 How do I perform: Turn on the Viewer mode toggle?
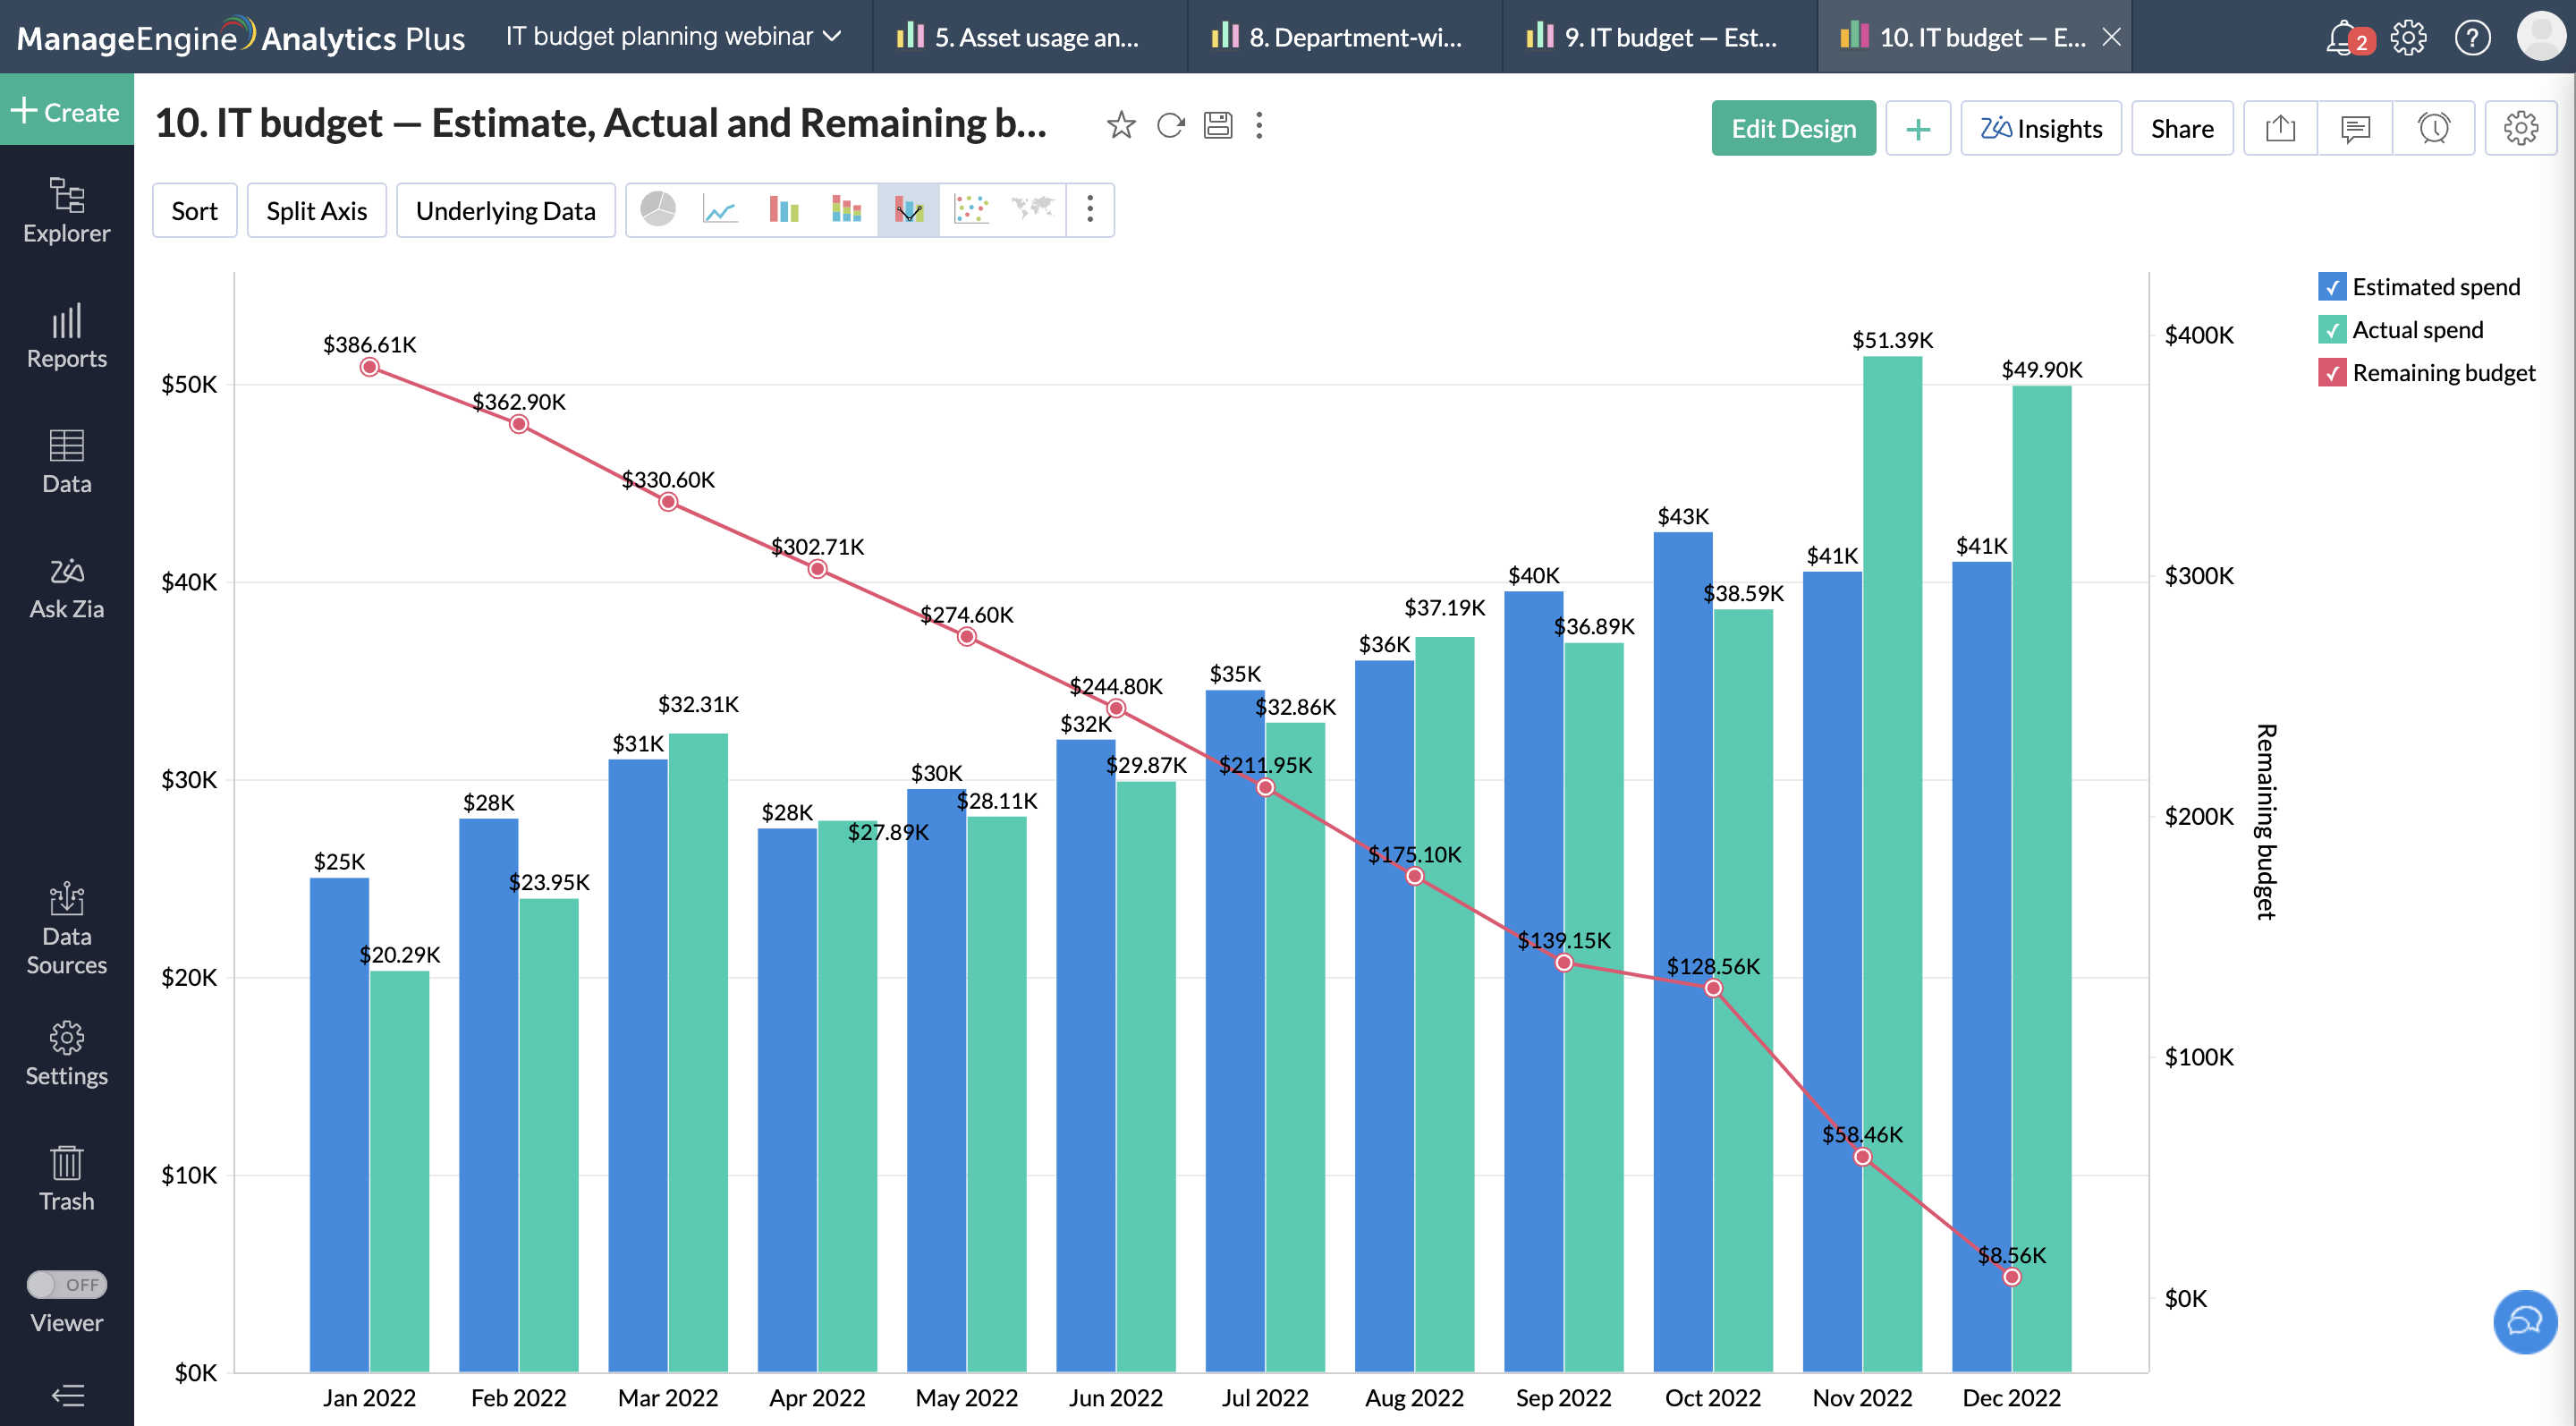[67, 1284]
